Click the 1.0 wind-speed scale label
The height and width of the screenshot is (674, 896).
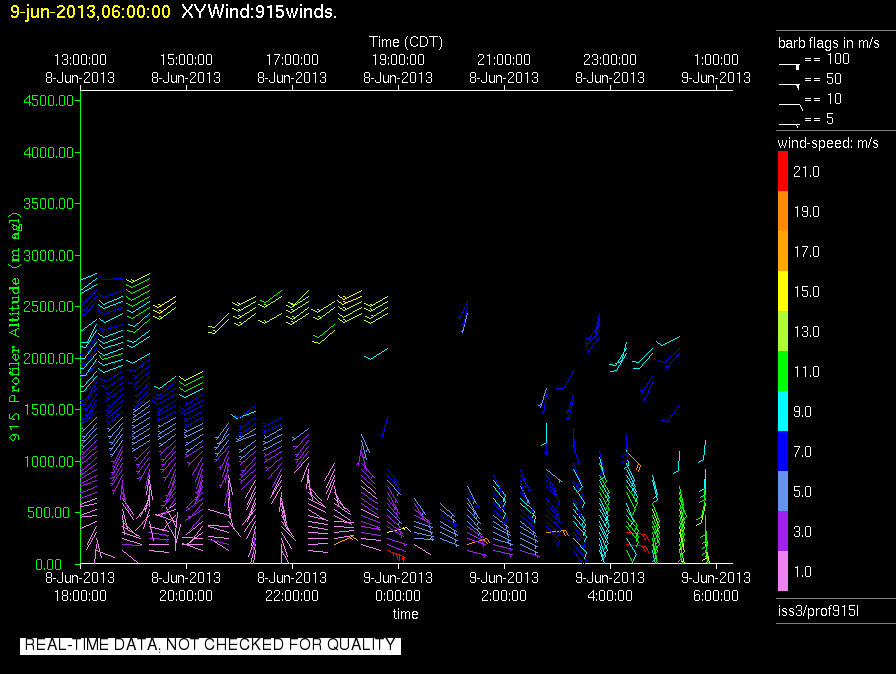(802, 571)
